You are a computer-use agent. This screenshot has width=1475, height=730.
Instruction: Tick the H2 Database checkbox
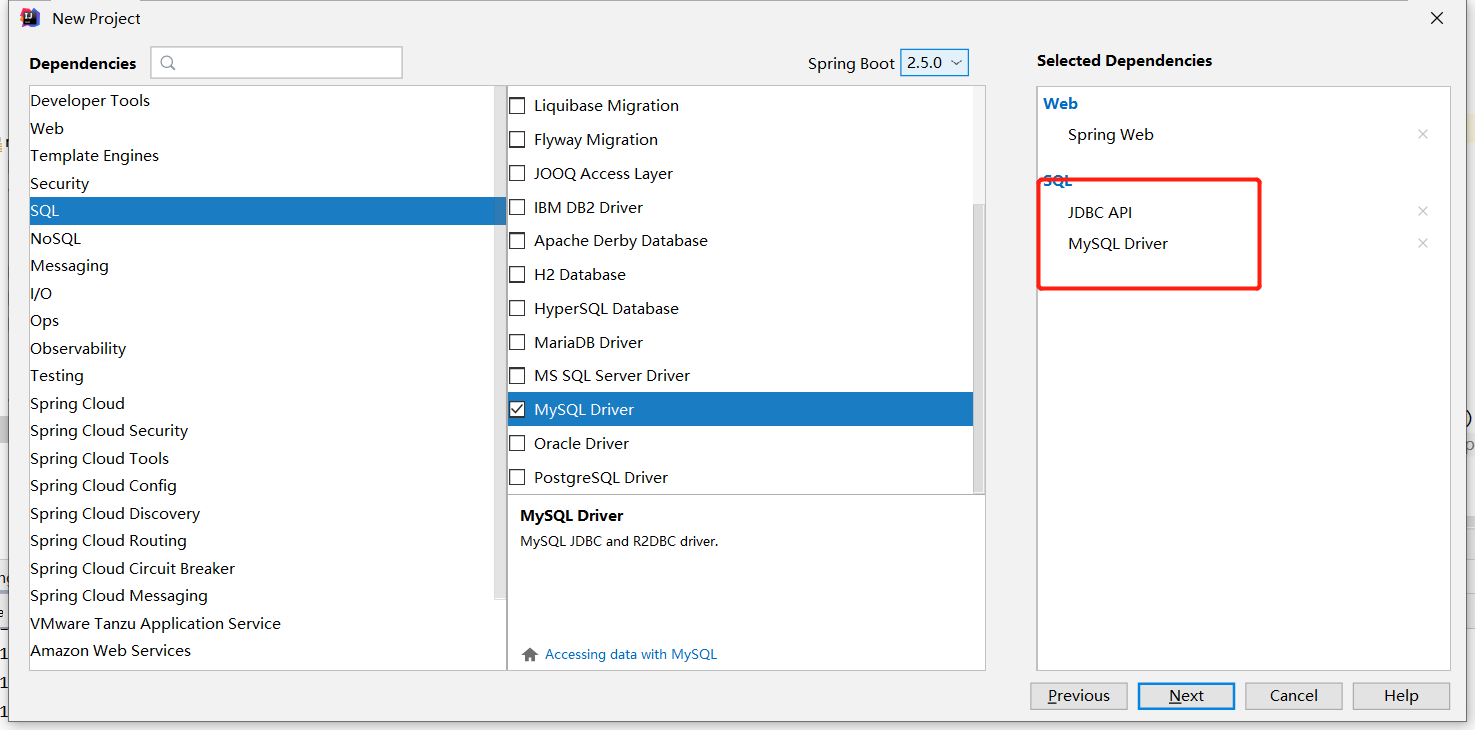coord(517,274)
